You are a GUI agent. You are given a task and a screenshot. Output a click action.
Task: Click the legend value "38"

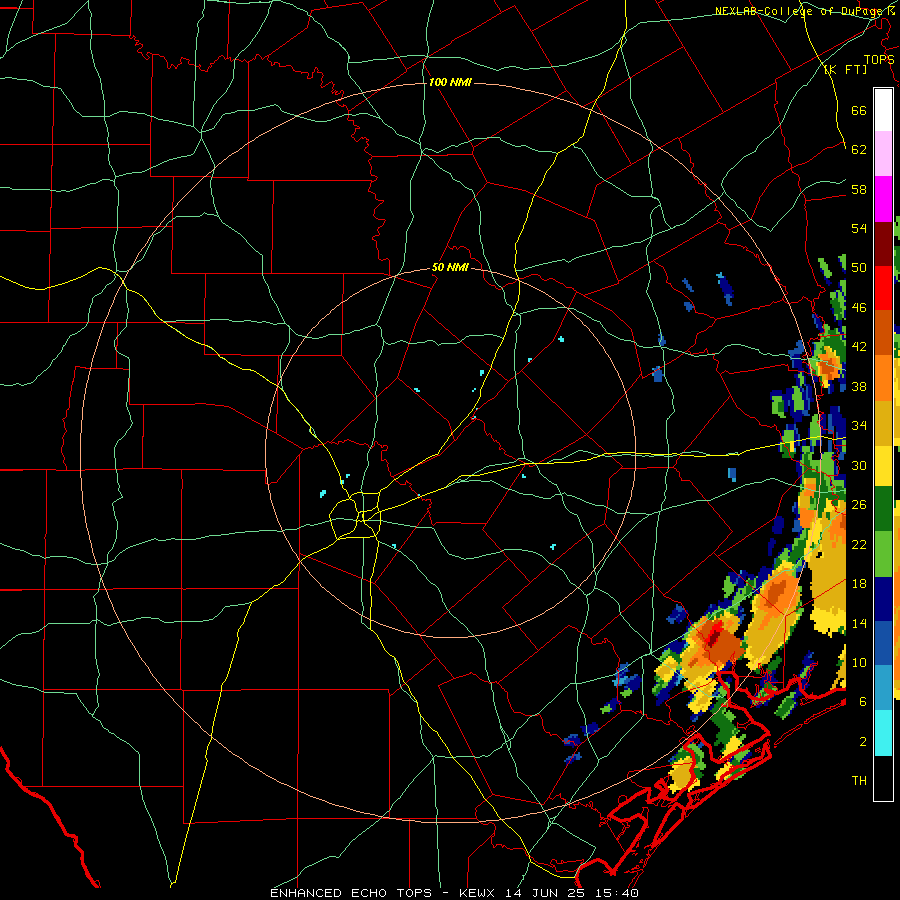point(859,387)
